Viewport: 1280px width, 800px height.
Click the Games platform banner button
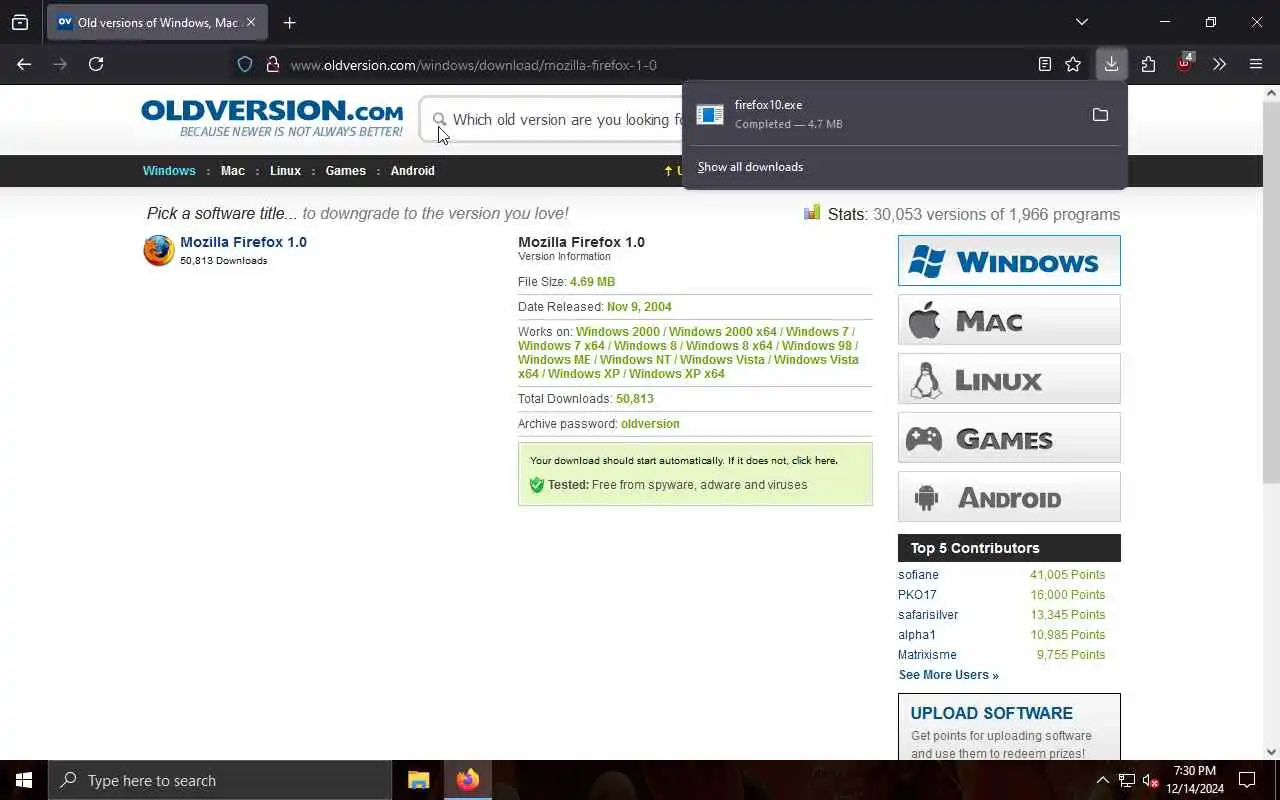coord(1009,438)
